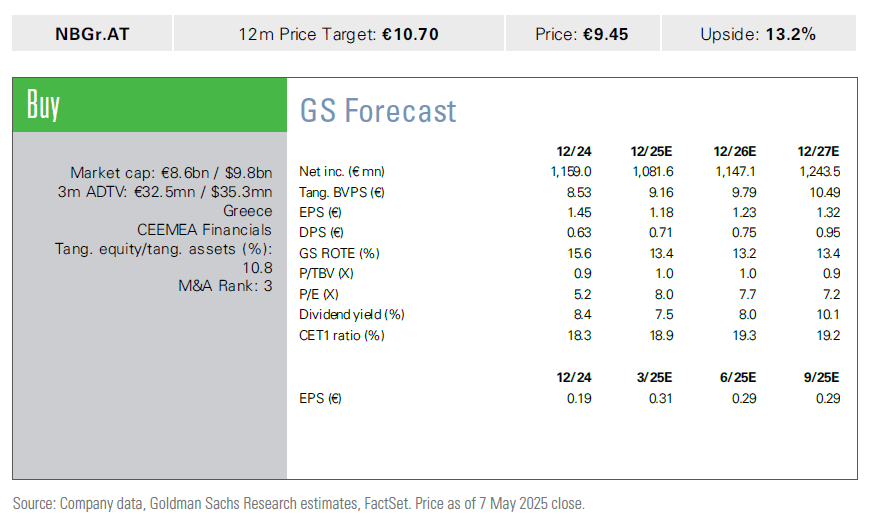Select the 12/27E column header
Viewport: 873px width, 520px height.
(x=818, y=151)
